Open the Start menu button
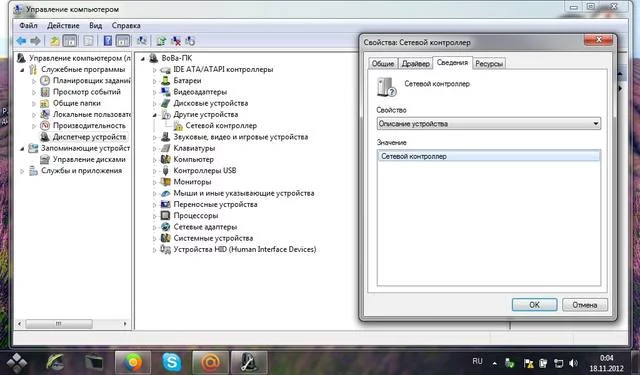640x375 pixels. 16,362
